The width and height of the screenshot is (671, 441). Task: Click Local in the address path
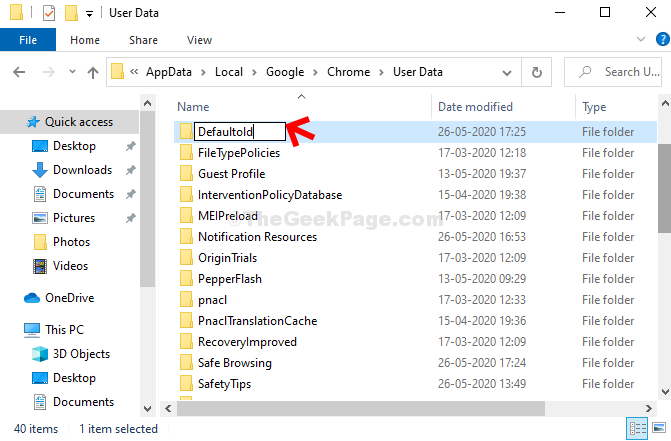point(229,72)
